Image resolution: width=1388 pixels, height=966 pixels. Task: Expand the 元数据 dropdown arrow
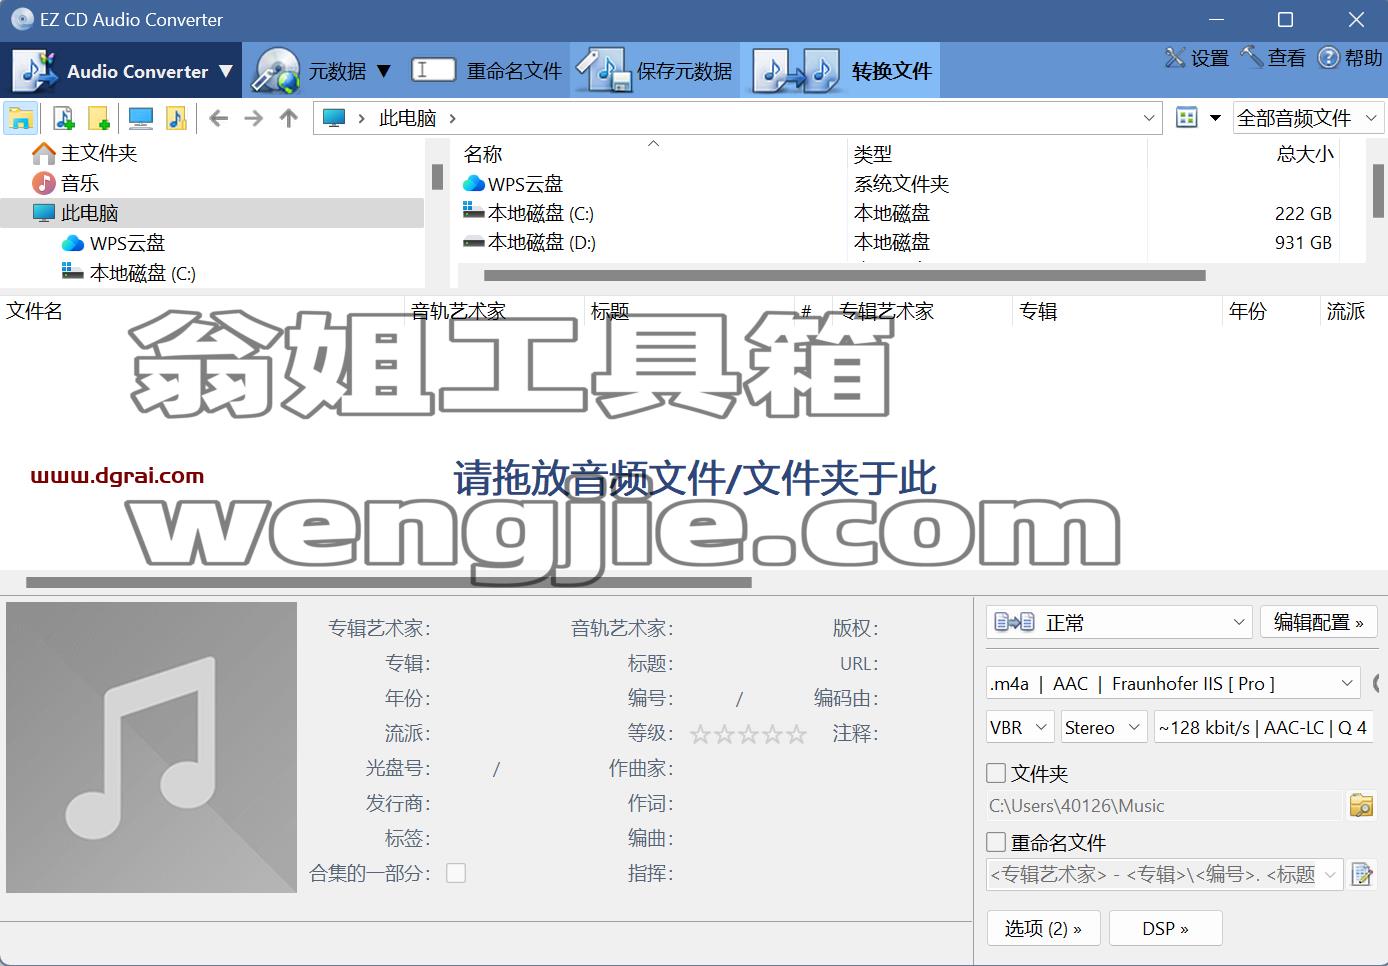pyautogui.click(x=384, y=71)
